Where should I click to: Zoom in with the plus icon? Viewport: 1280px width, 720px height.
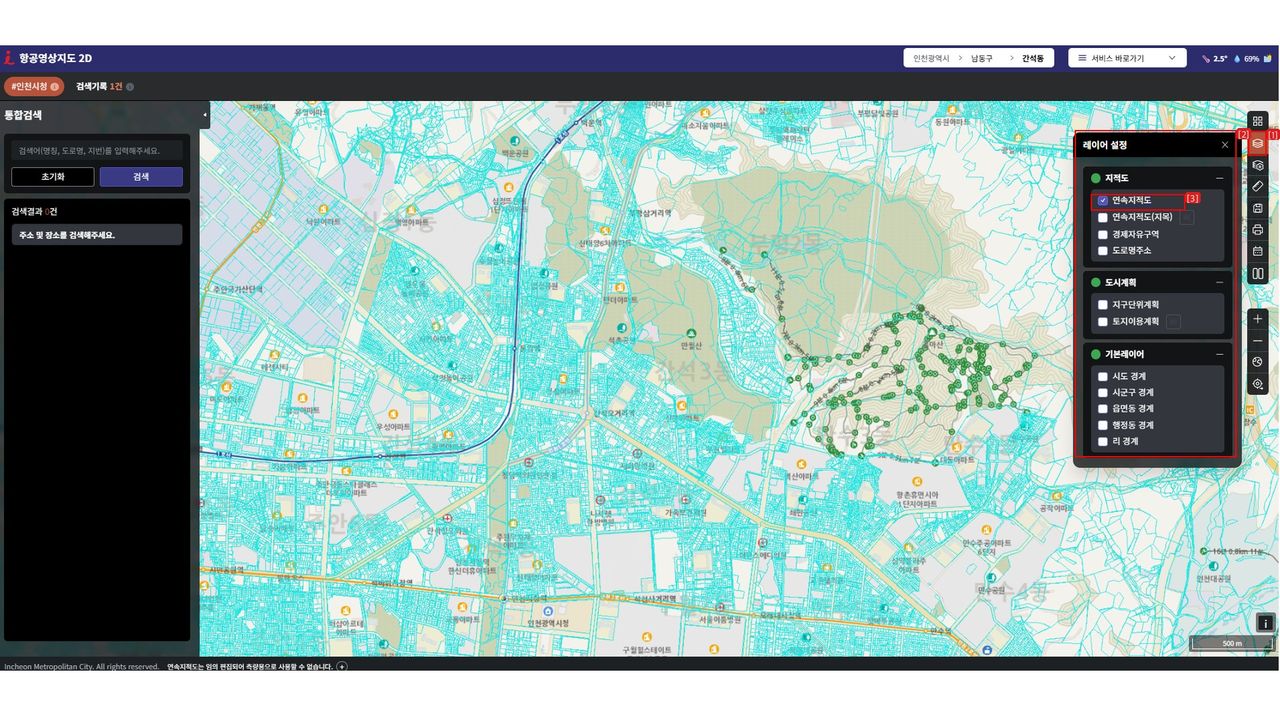[1258, 319]
